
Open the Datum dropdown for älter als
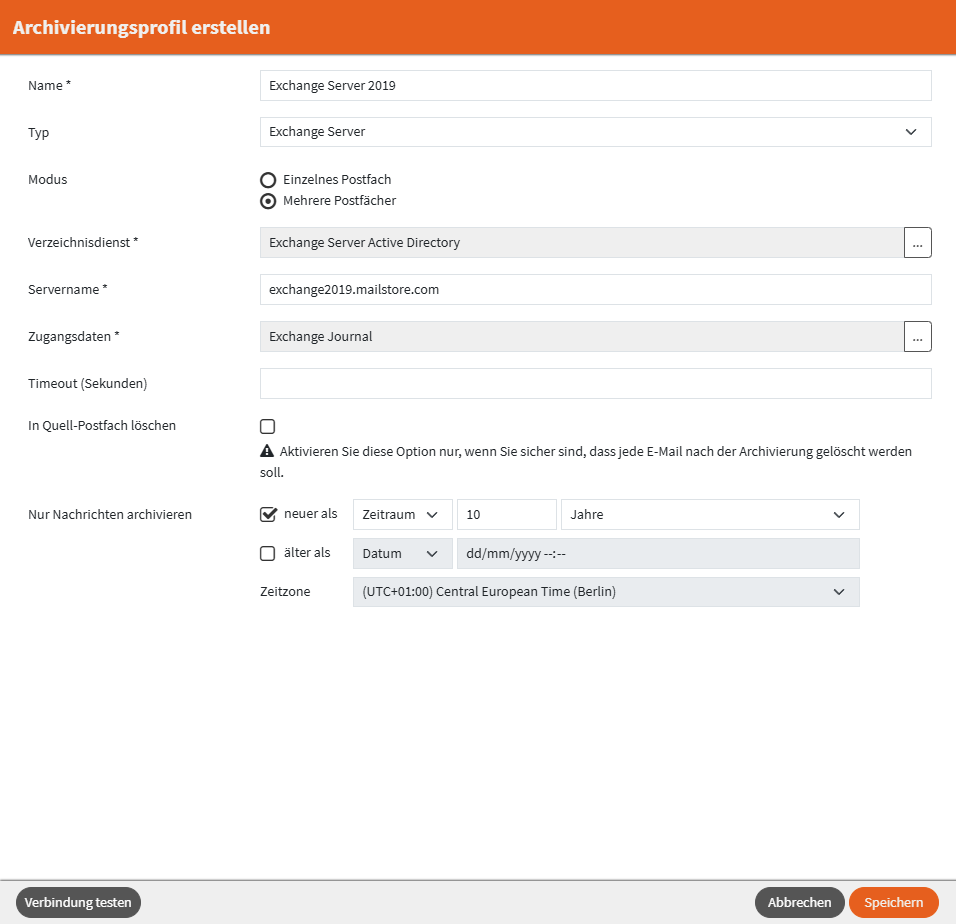(402, 554)
